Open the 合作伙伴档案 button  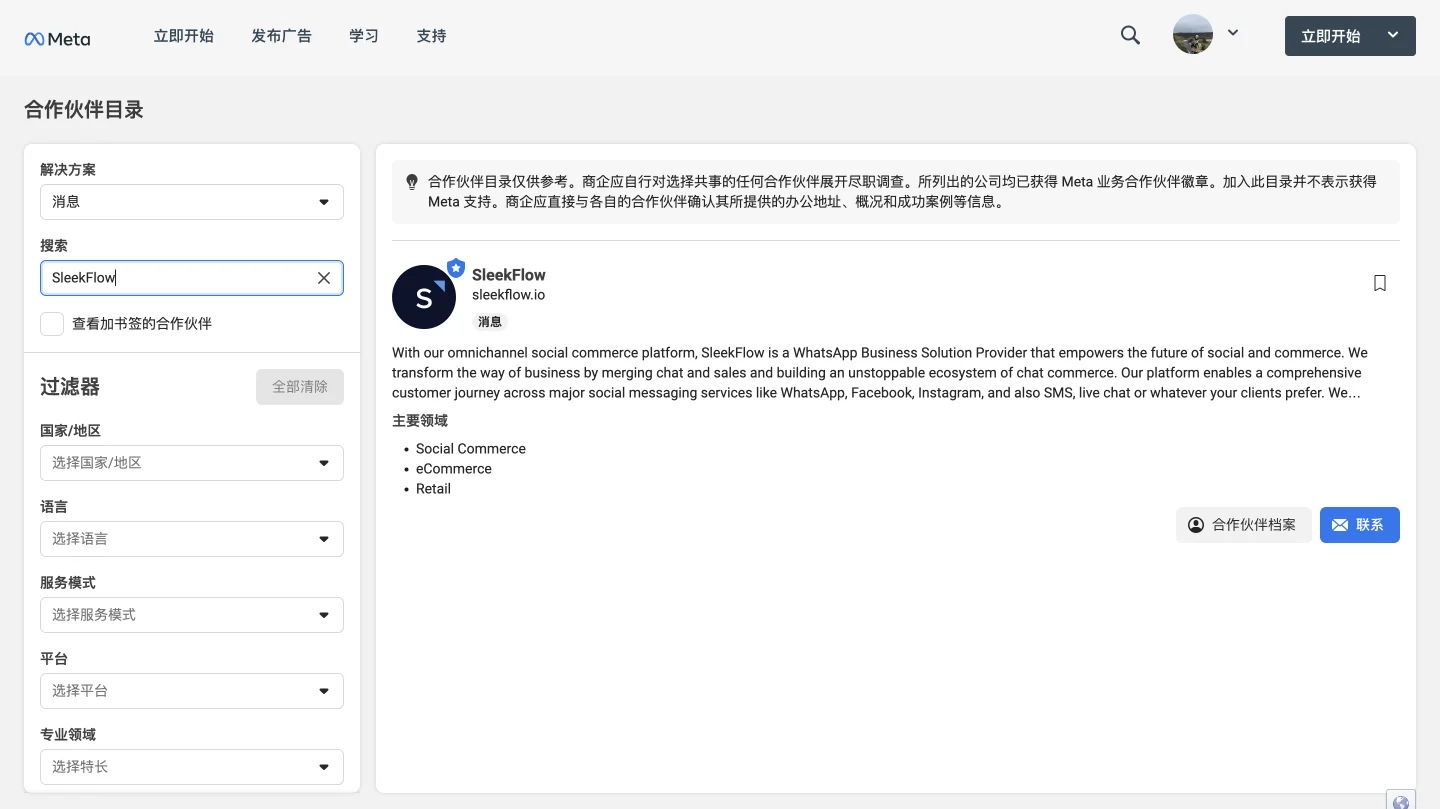[x=1244, y=525]
